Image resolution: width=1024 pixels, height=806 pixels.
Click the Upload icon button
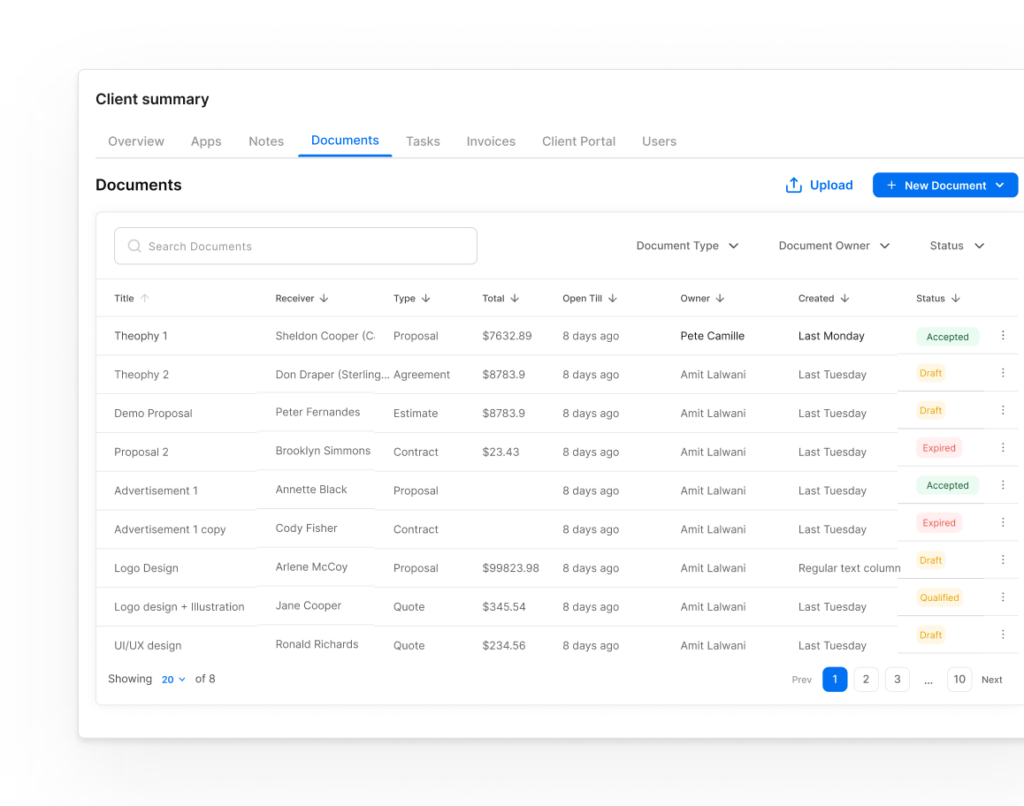[x=794, y=185]
